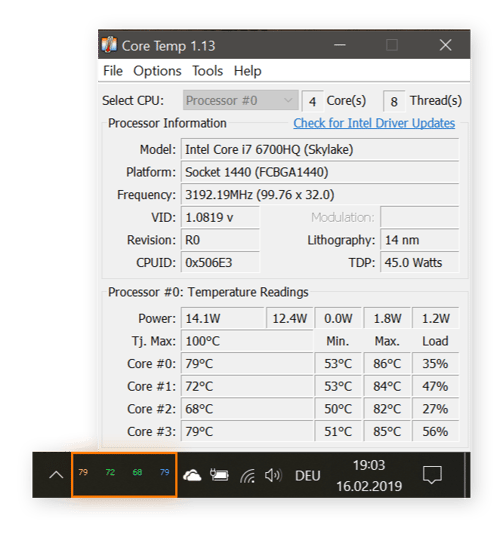Click the CPUID value 0x506E3
This screenshot has height=534, width=500.
220,263
